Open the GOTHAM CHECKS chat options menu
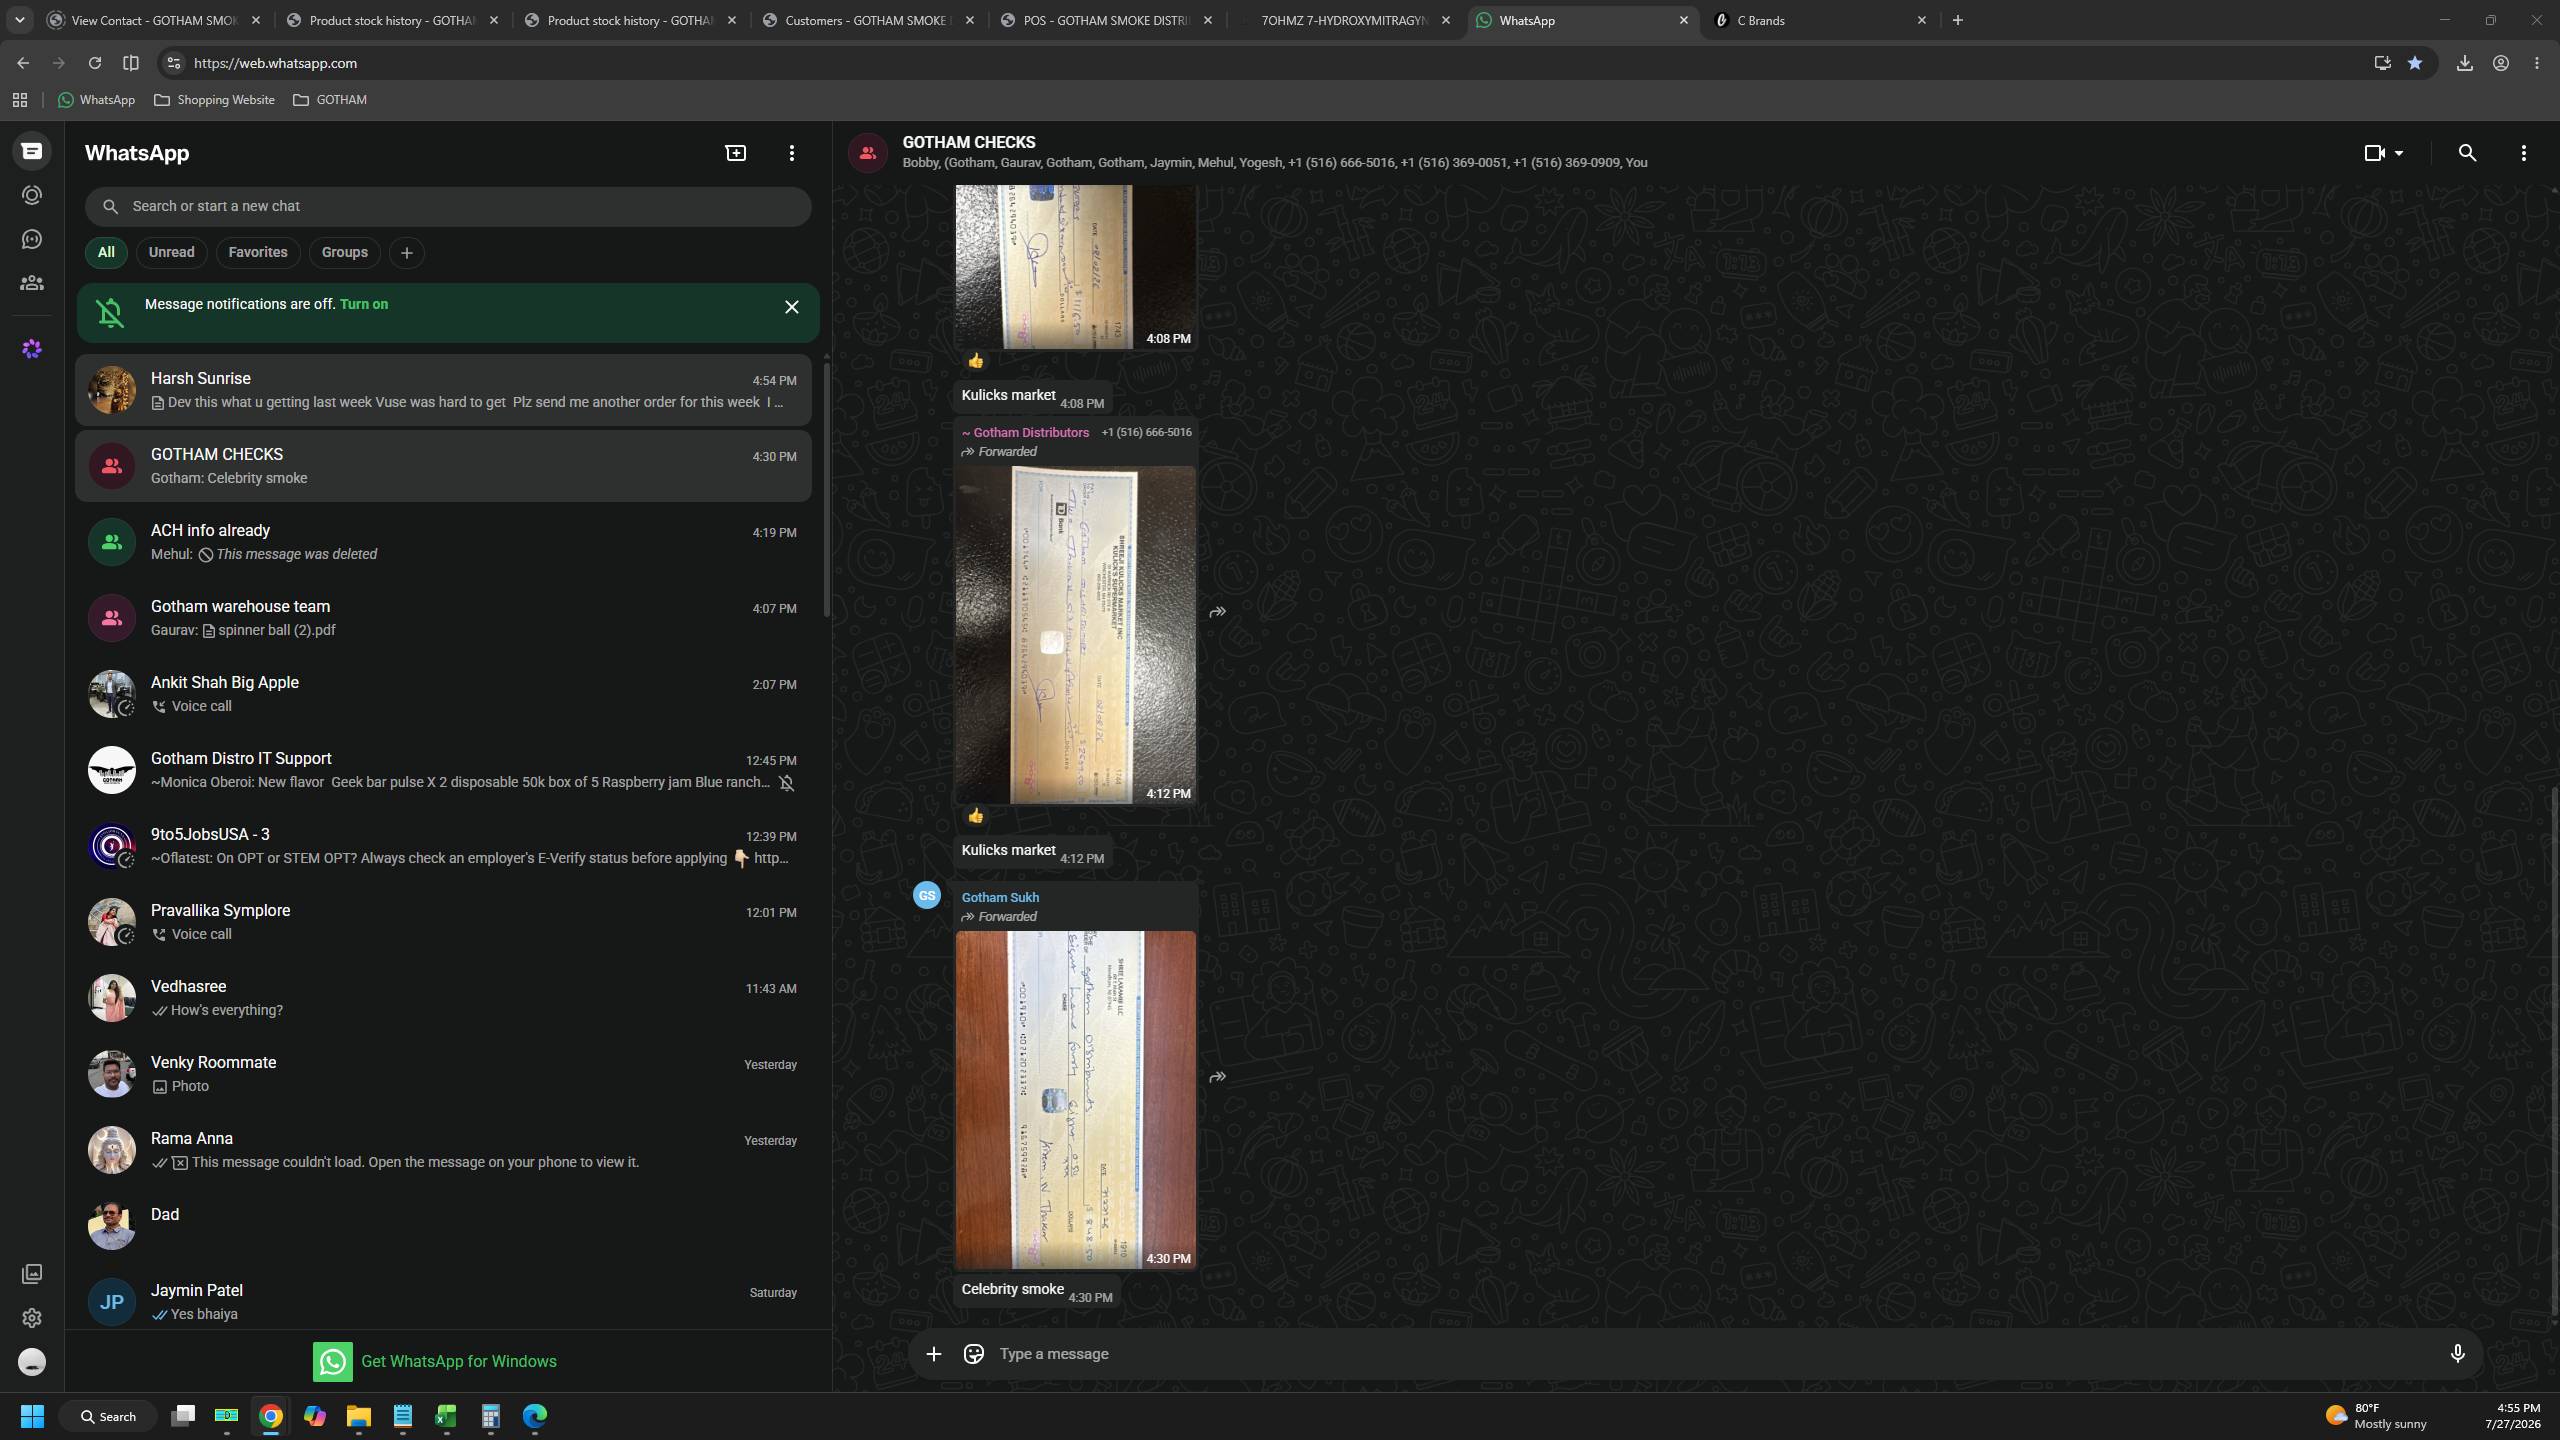Screen dimensions: 2560x1440 [x=2523, y=153]
